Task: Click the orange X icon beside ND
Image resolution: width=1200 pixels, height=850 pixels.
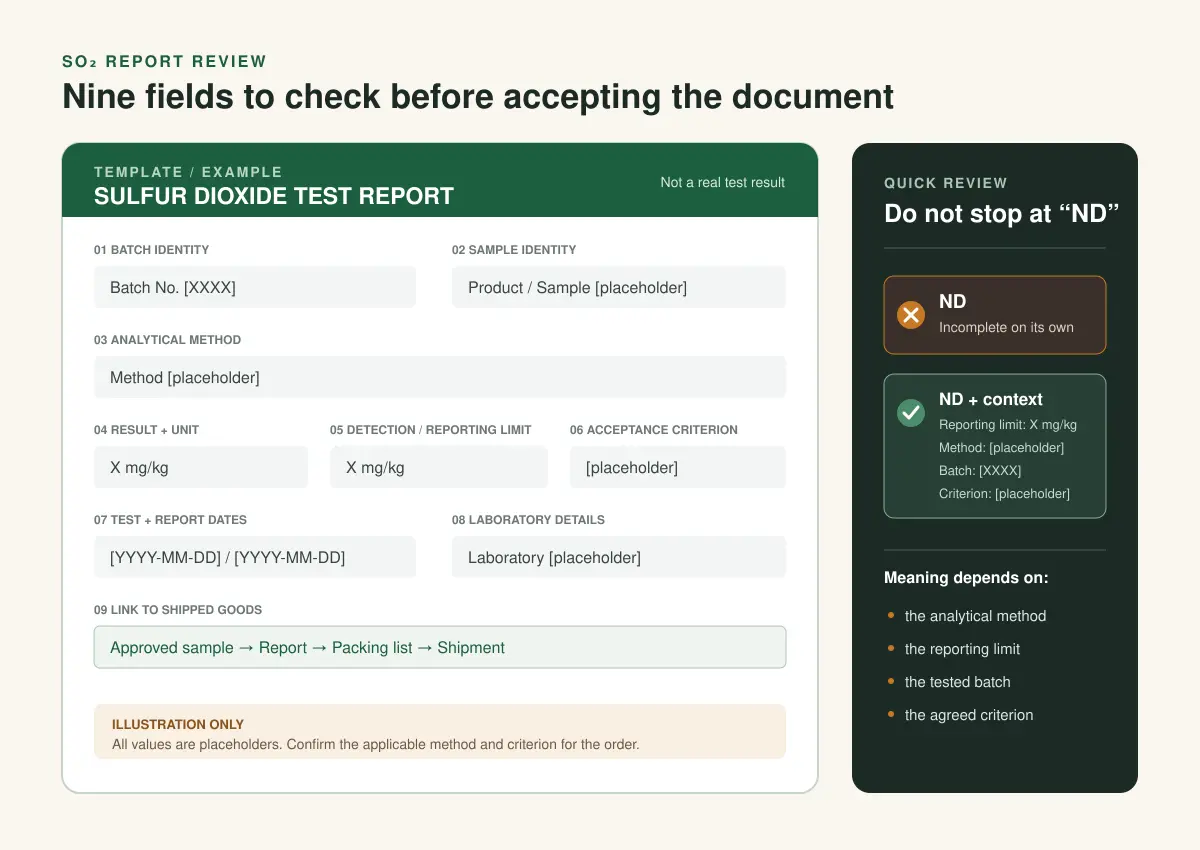Action: click(910, 315)
